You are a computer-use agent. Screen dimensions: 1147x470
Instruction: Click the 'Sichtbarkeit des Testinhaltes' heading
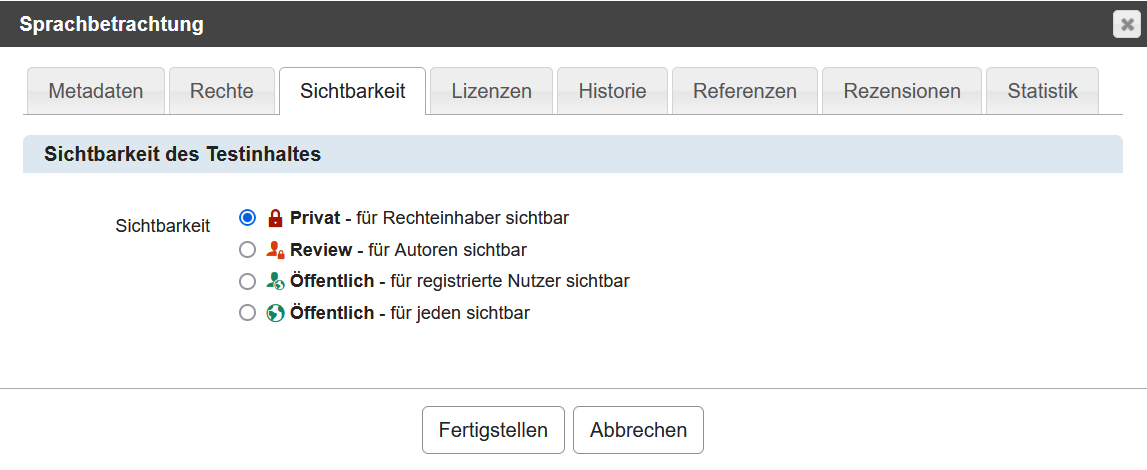[x=183, y=154]
